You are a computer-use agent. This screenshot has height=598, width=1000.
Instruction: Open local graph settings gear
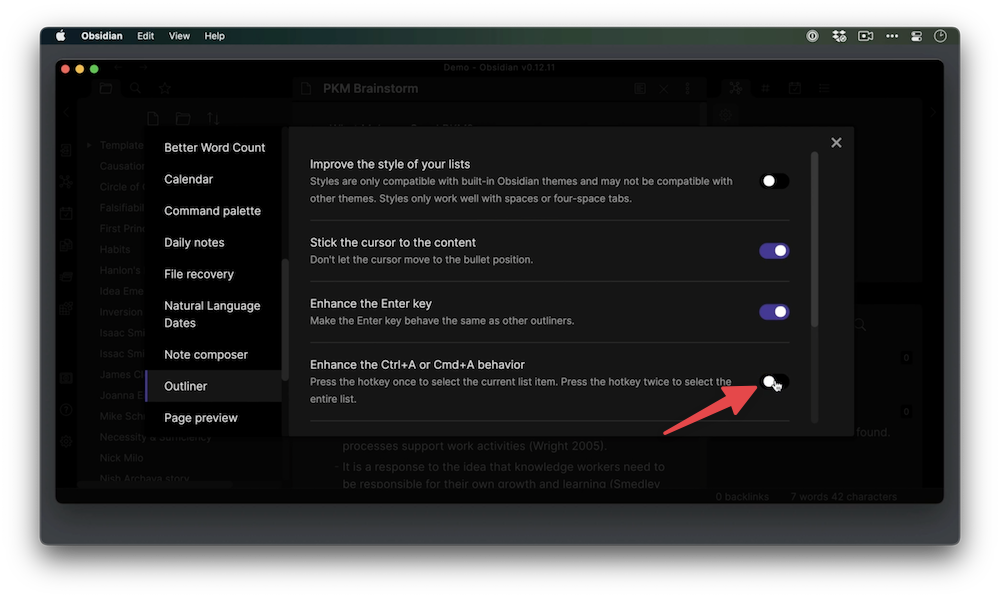(726, 115)
